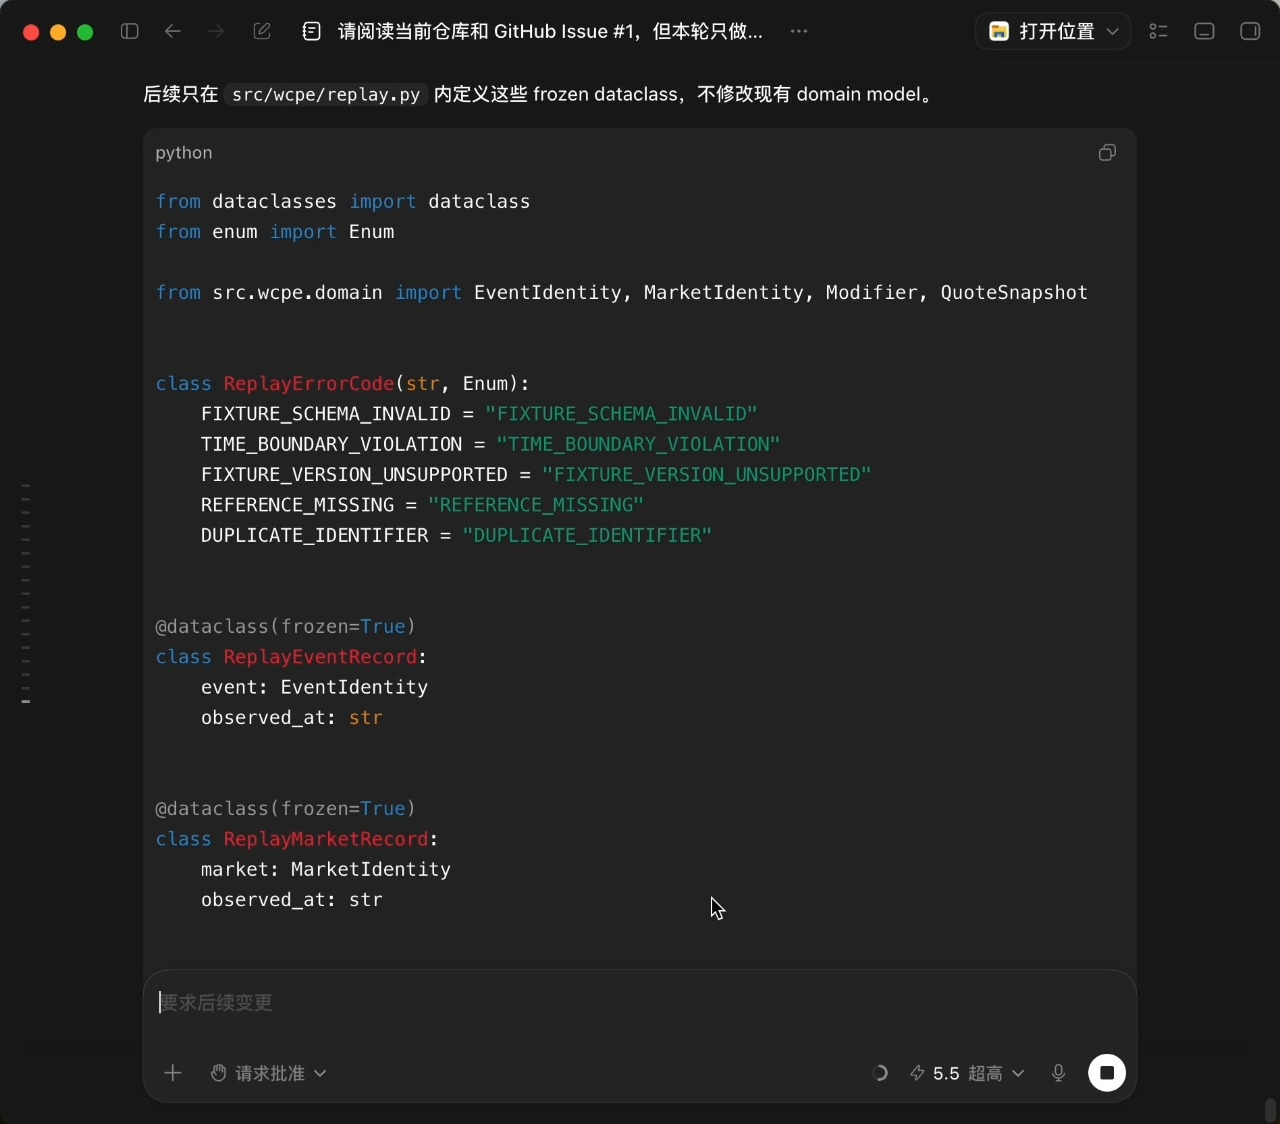1280x1124 pixels.
Task: Go back with the left arrow
Action: (x=173, y=31)
